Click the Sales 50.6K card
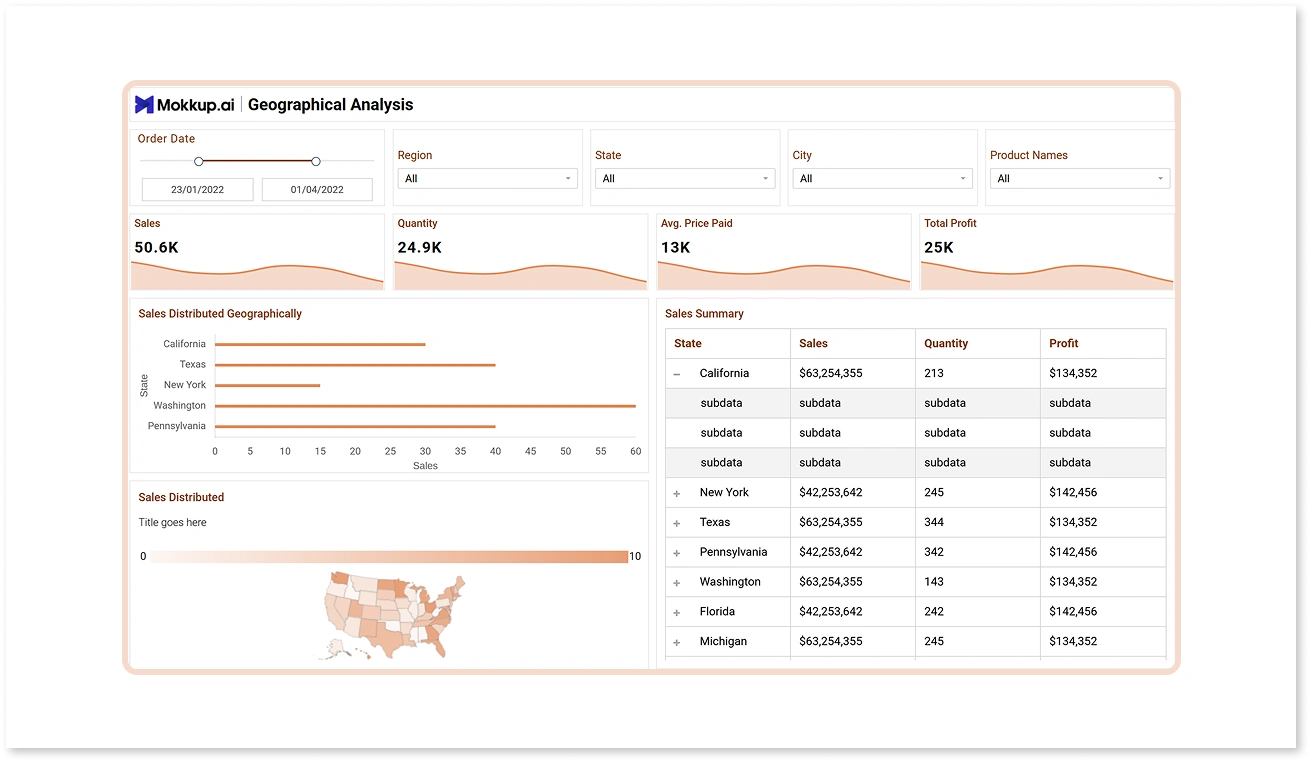Viewport: 1310px width, 762px height. pyautogui.click(x=257, y=252)
